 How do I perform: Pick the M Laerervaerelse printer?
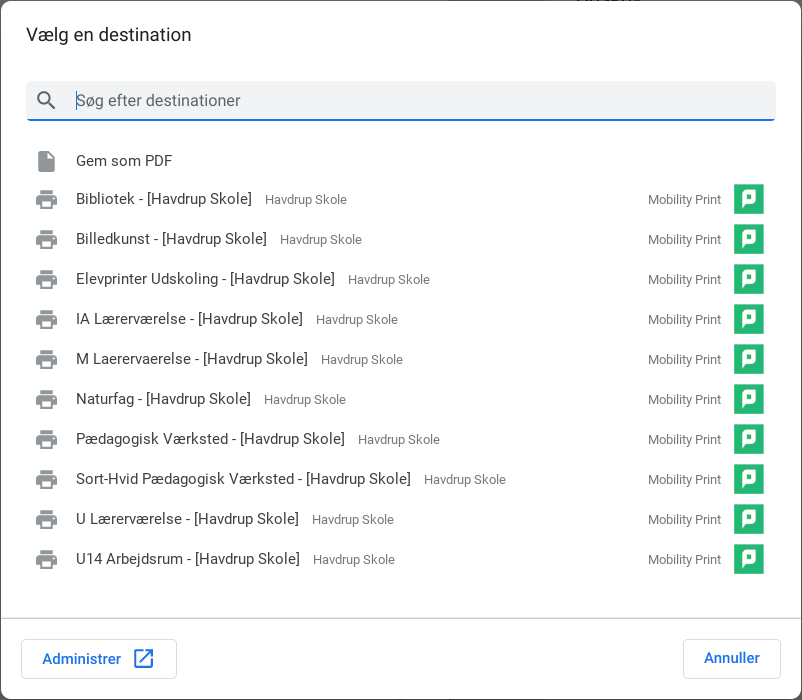click(192, 359)
